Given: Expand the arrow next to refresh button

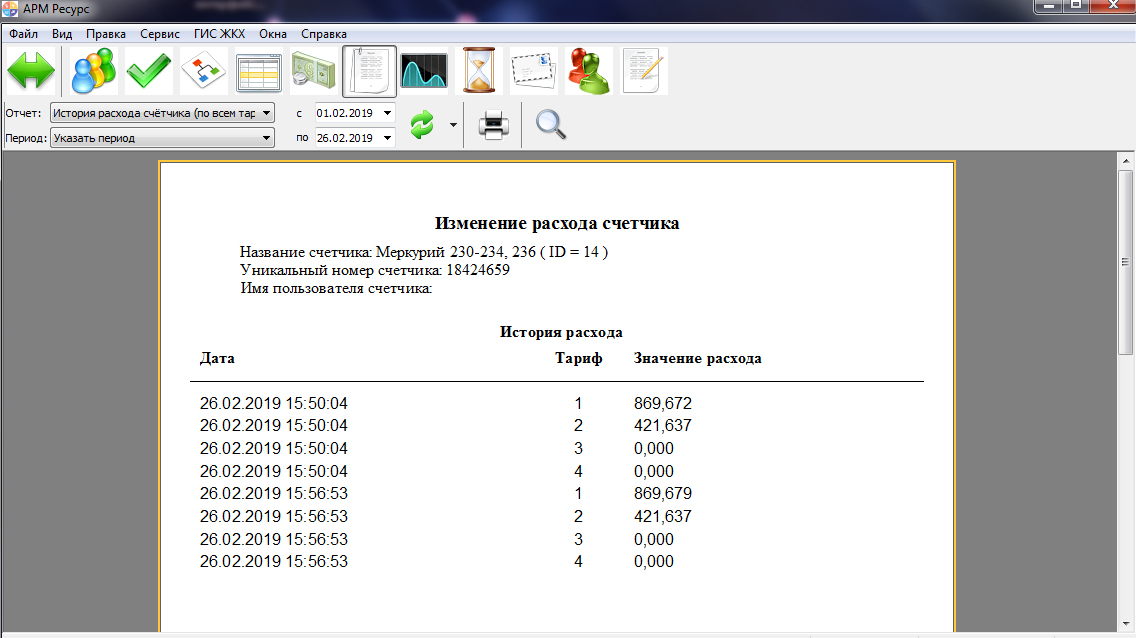Looking at the screenshot, I should (x=453, y=126).
